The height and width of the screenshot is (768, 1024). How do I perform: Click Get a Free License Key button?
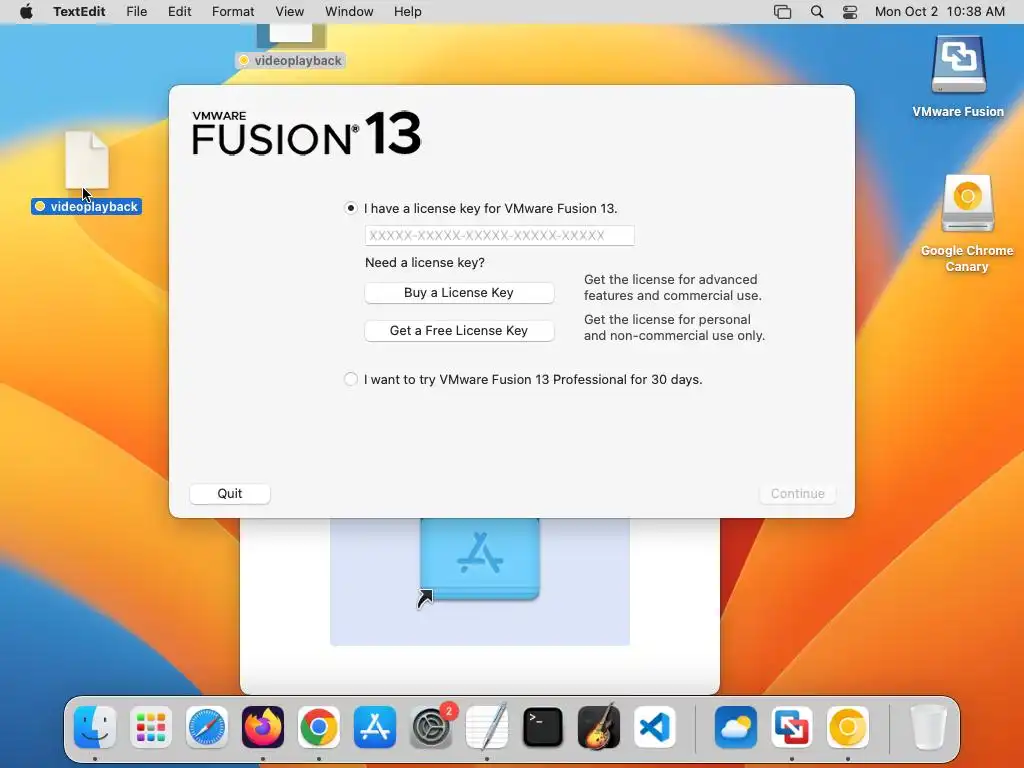459,330
